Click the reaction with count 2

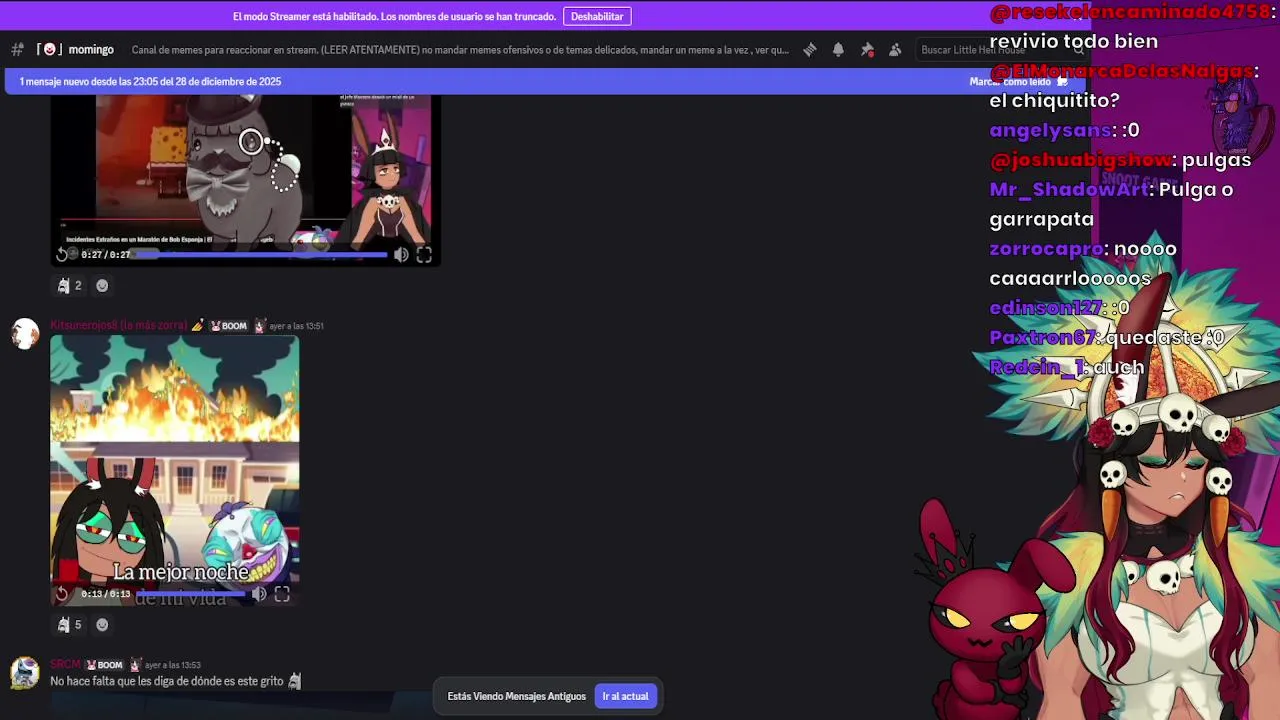(69, 285)
